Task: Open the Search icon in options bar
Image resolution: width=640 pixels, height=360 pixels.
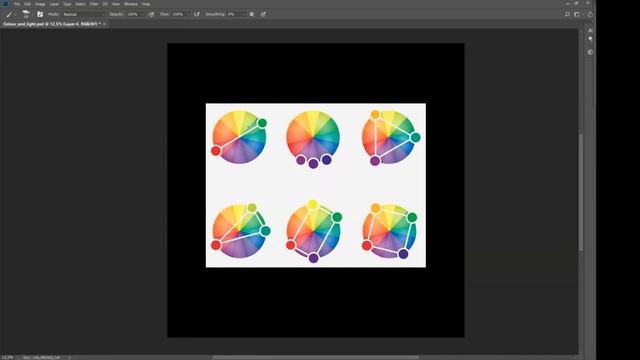Action: [x=567, y=14]
